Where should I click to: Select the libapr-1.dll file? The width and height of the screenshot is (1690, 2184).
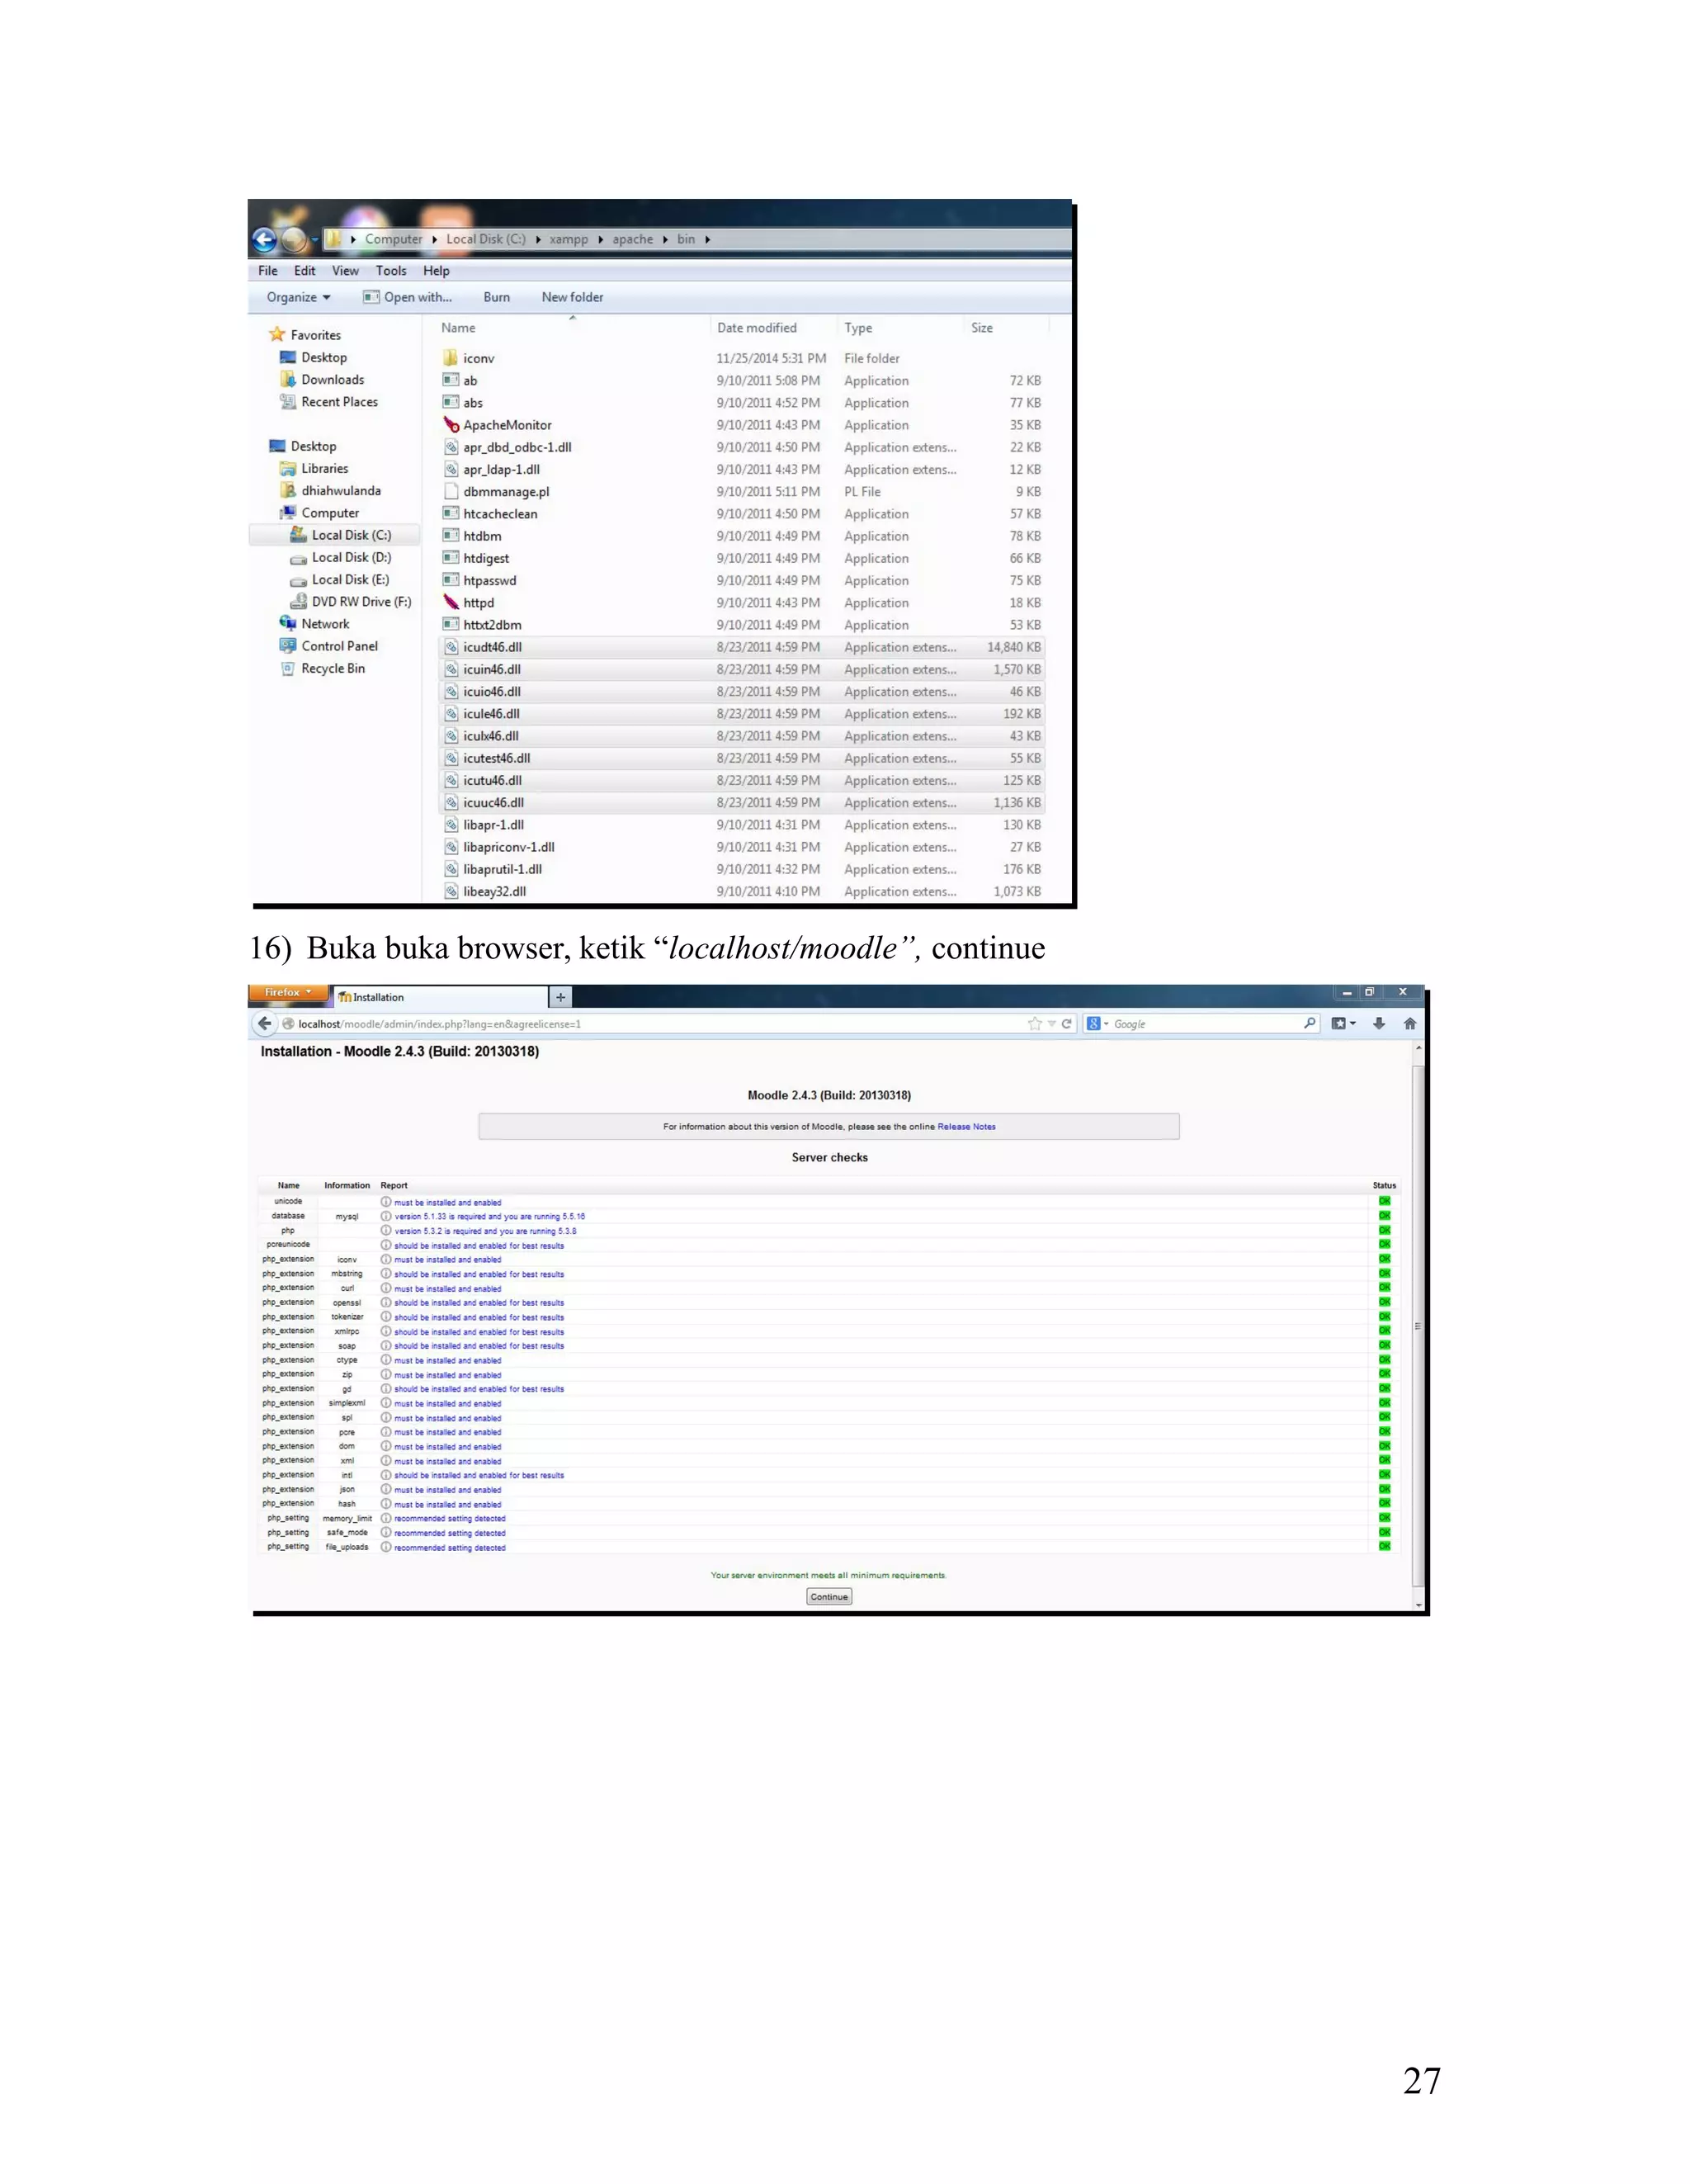pos(493,825)
